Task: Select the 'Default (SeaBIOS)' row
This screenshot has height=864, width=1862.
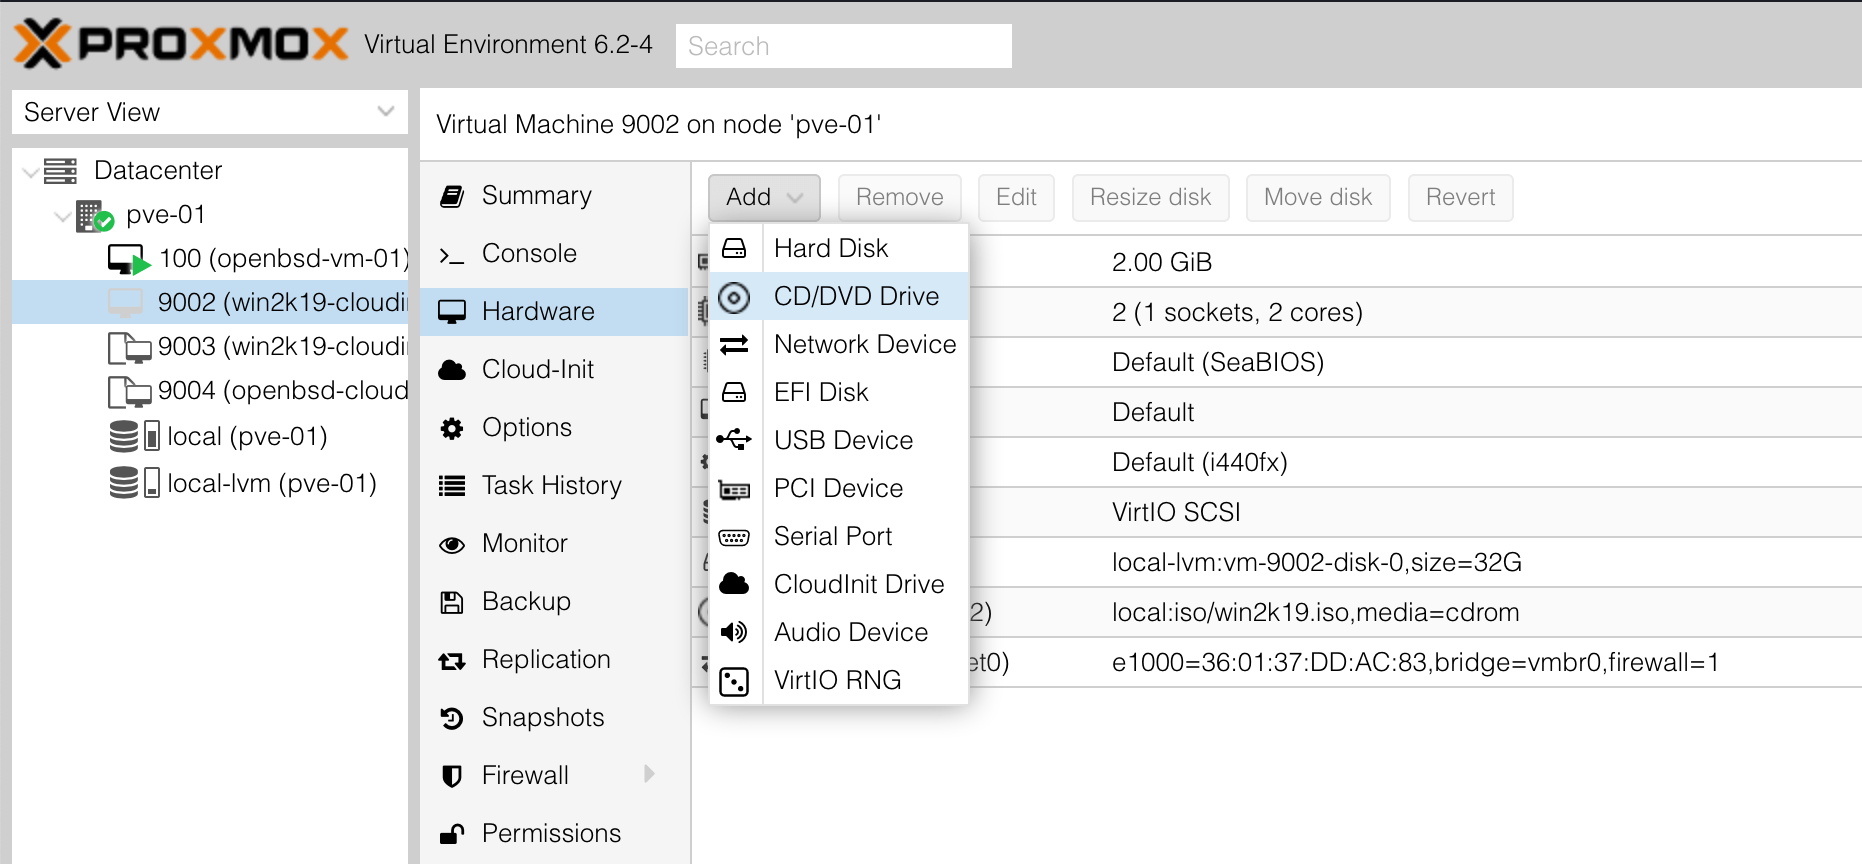Action: tap(1277, 362)
